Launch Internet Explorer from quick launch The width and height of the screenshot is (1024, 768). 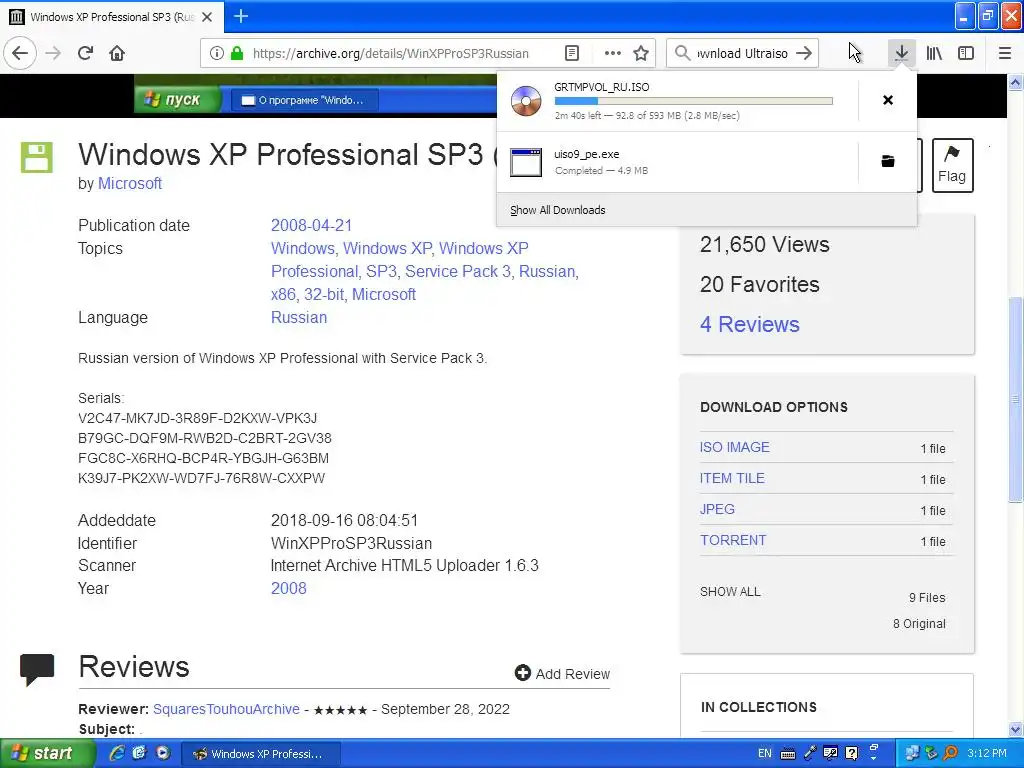tap(117, 753)
